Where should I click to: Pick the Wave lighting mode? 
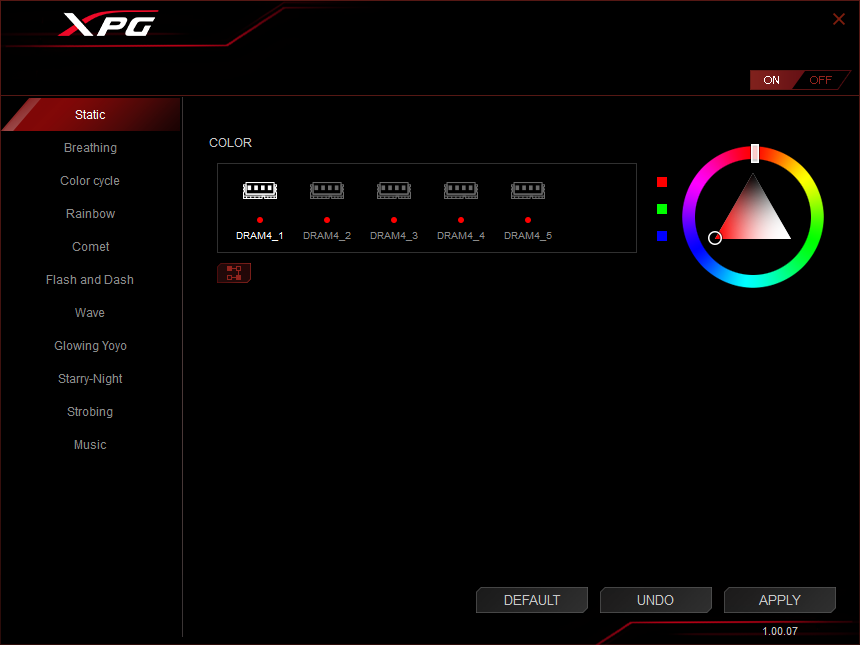(x=90, y=313)
